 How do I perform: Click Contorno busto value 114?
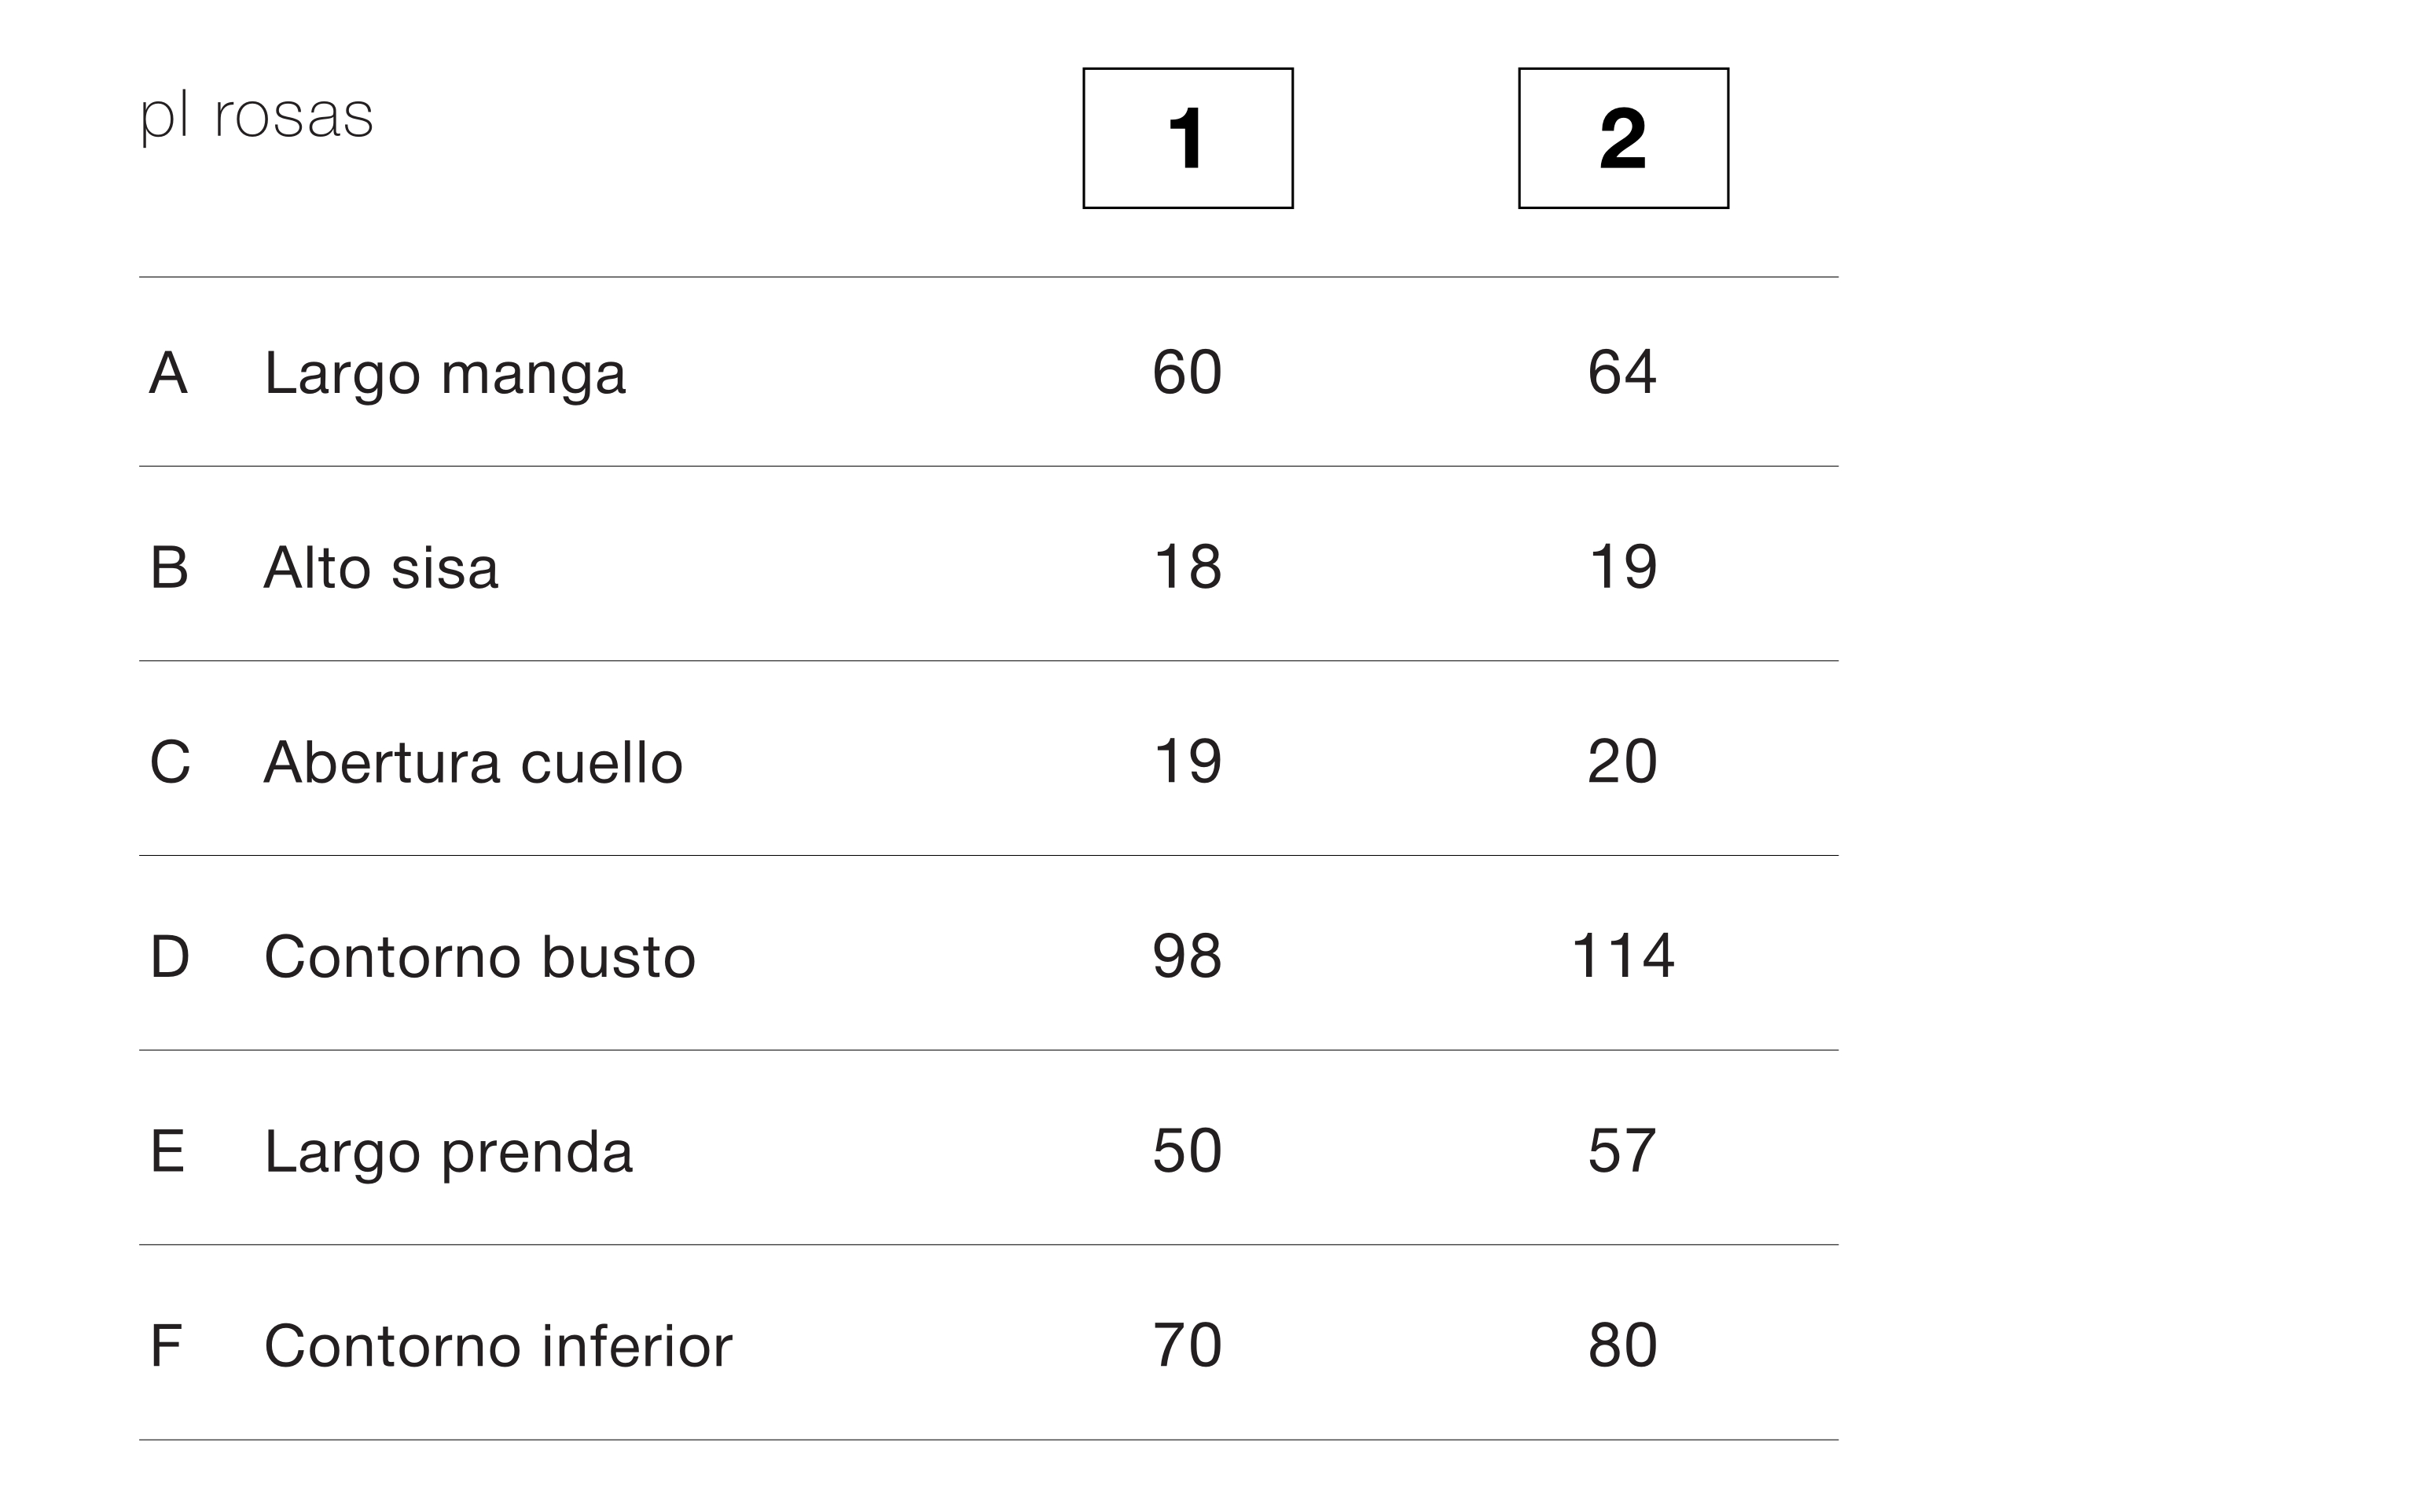pyautogui.click(x=1622, y=956)
